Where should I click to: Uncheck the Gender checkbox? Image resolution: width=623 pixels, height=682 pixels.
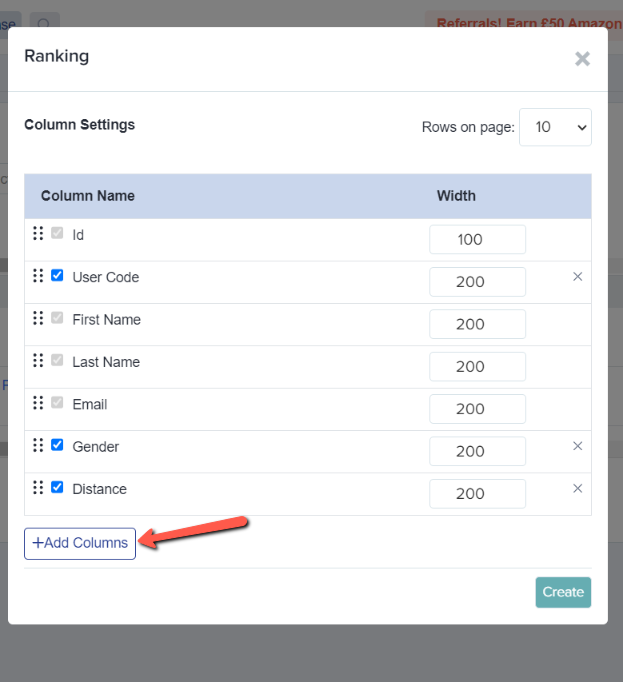(57, 445)
